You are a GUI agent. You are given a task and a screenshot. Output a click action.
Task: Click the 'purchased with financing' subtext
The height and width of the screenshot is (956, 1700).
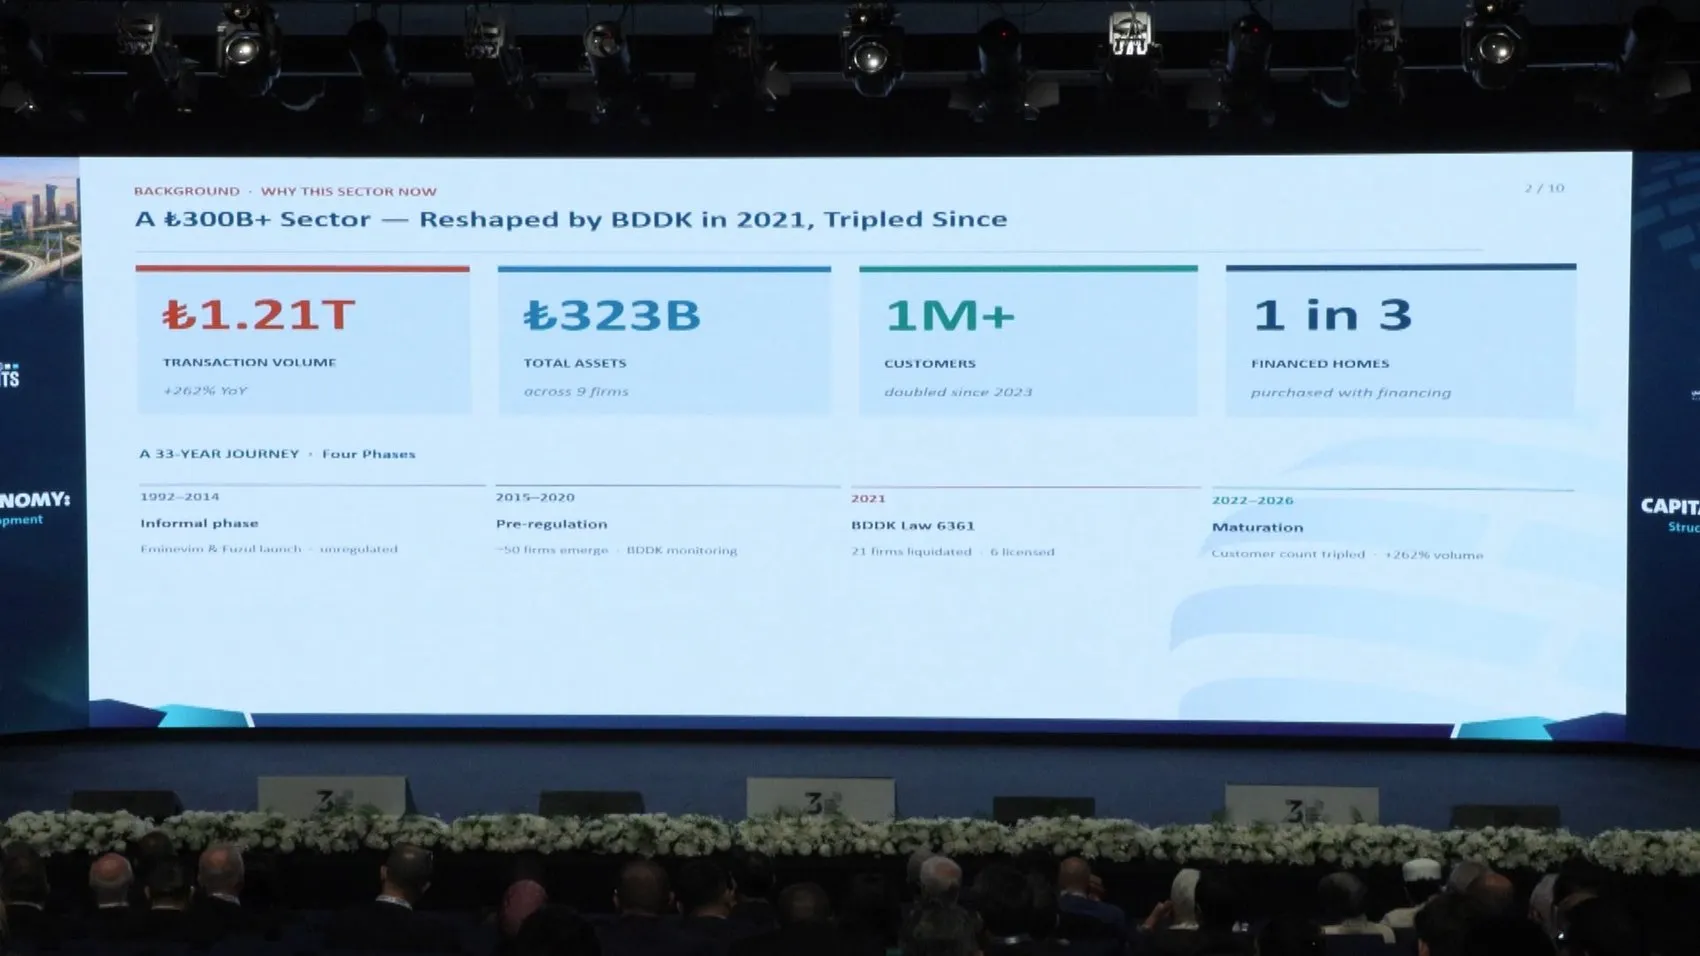coord(1350,393)
